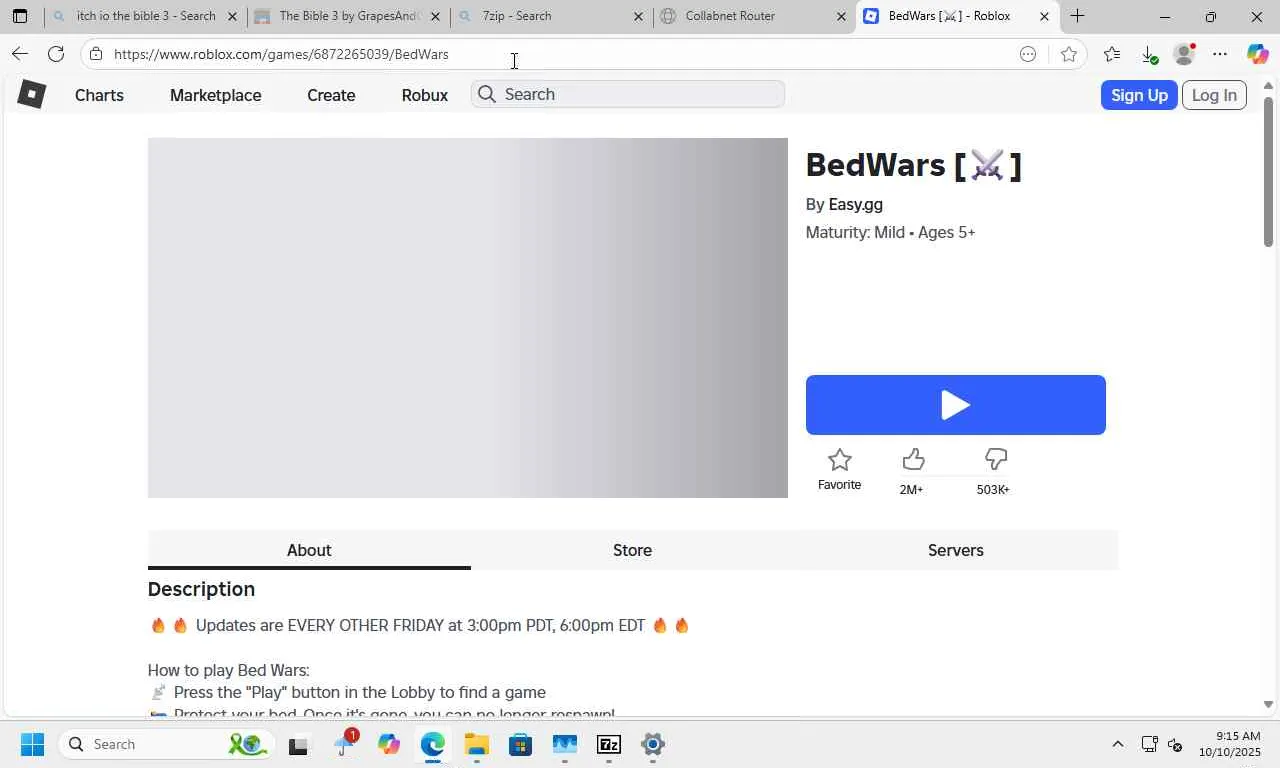1280x768 pixels.
Task: Go to the Roblox Create page
Action: pos(331,95)
